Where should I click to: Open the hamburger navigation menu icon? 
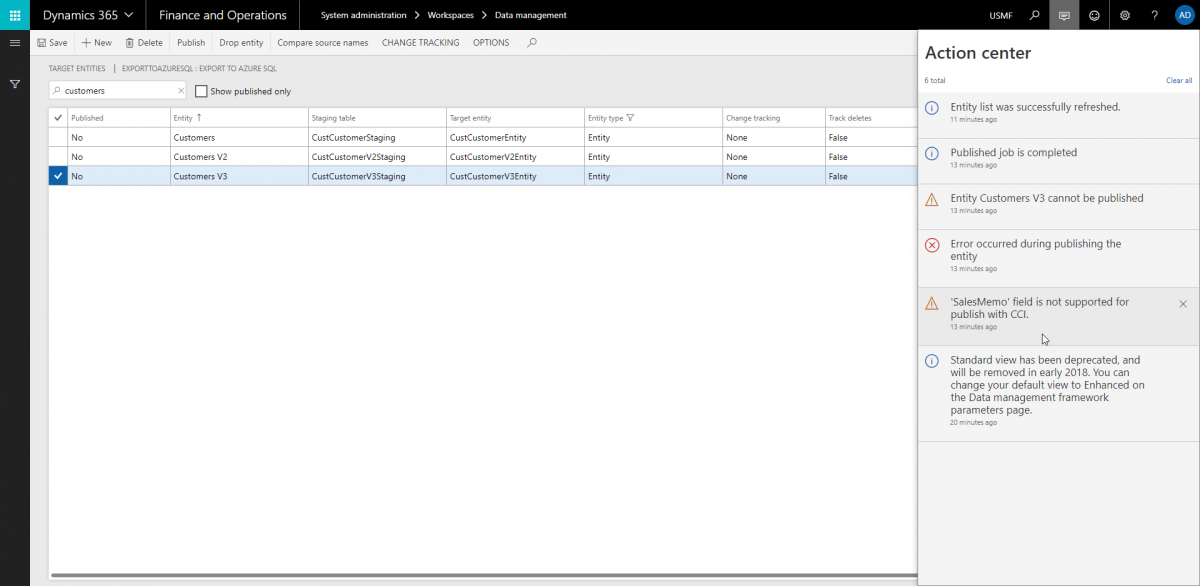click(x=15, y=43)
